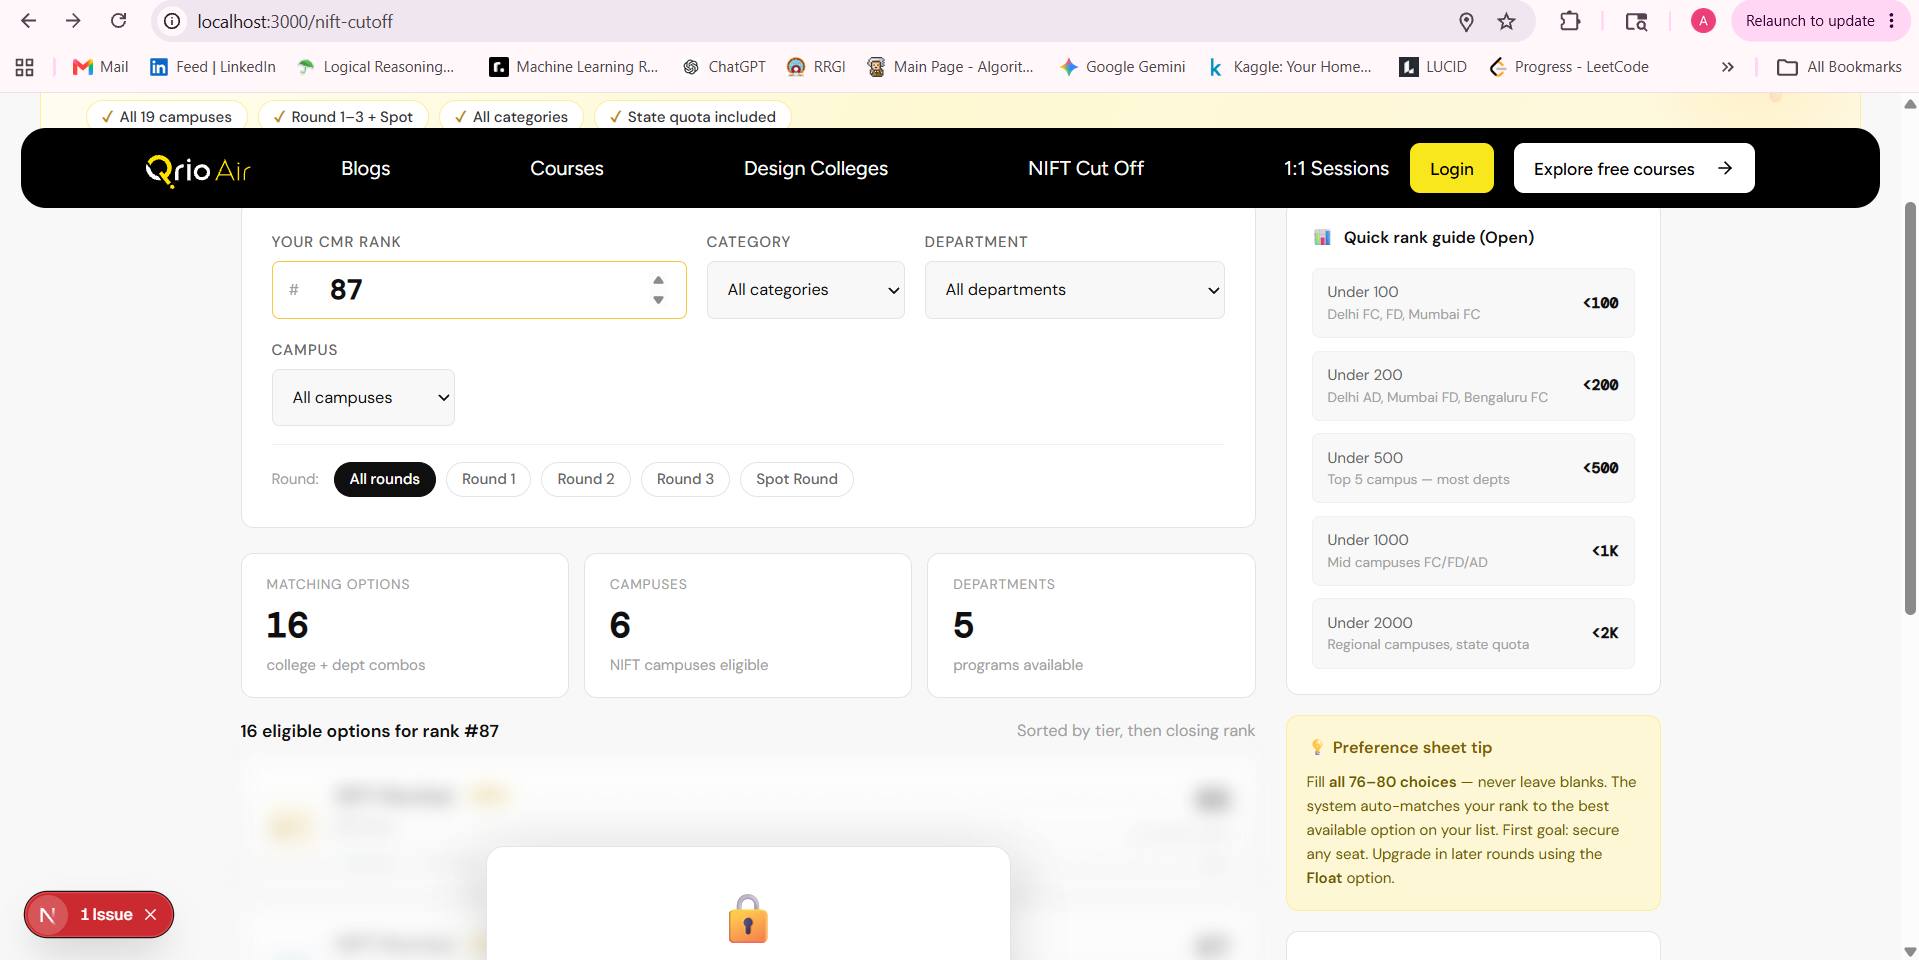
Task: Close the 1 Issue badge
Action: [x=151, y=915]
